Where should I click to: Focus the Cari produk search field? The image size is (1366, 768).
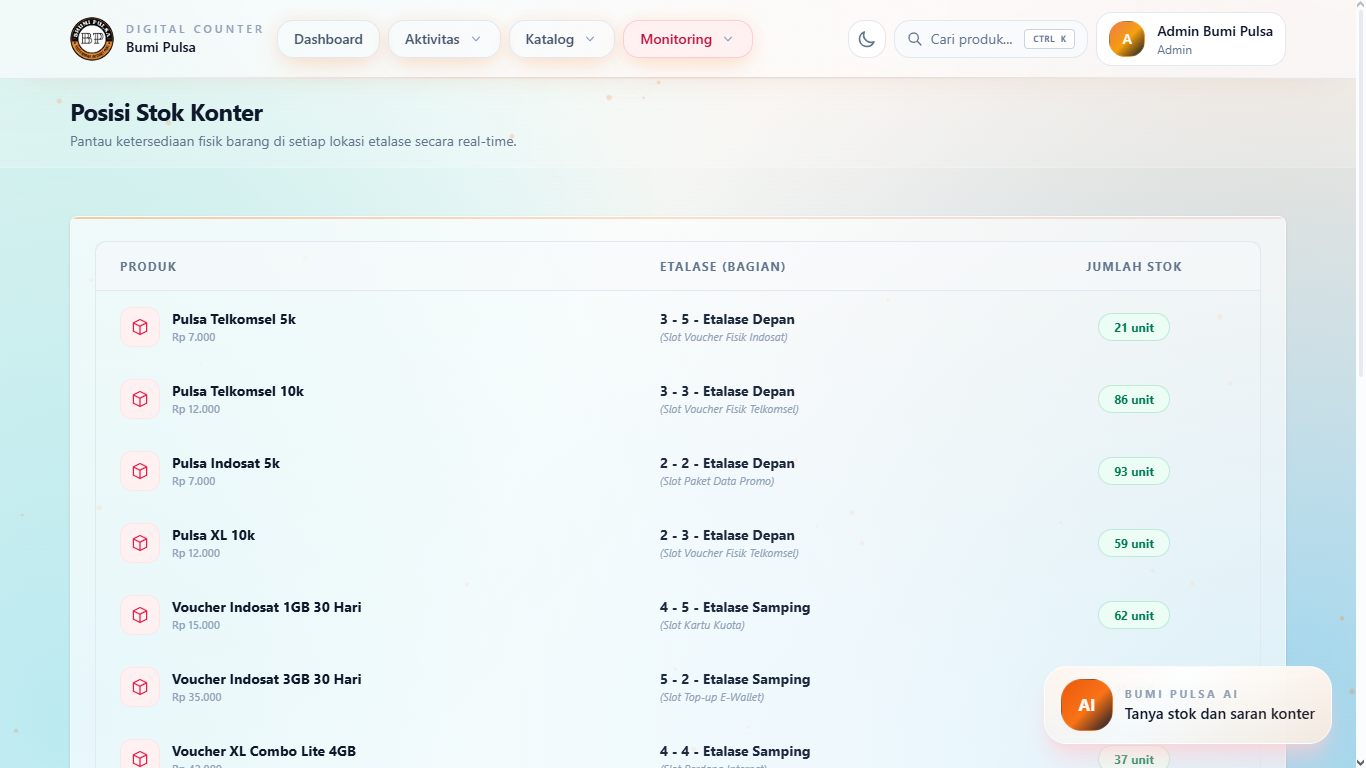tap(990, 39)
